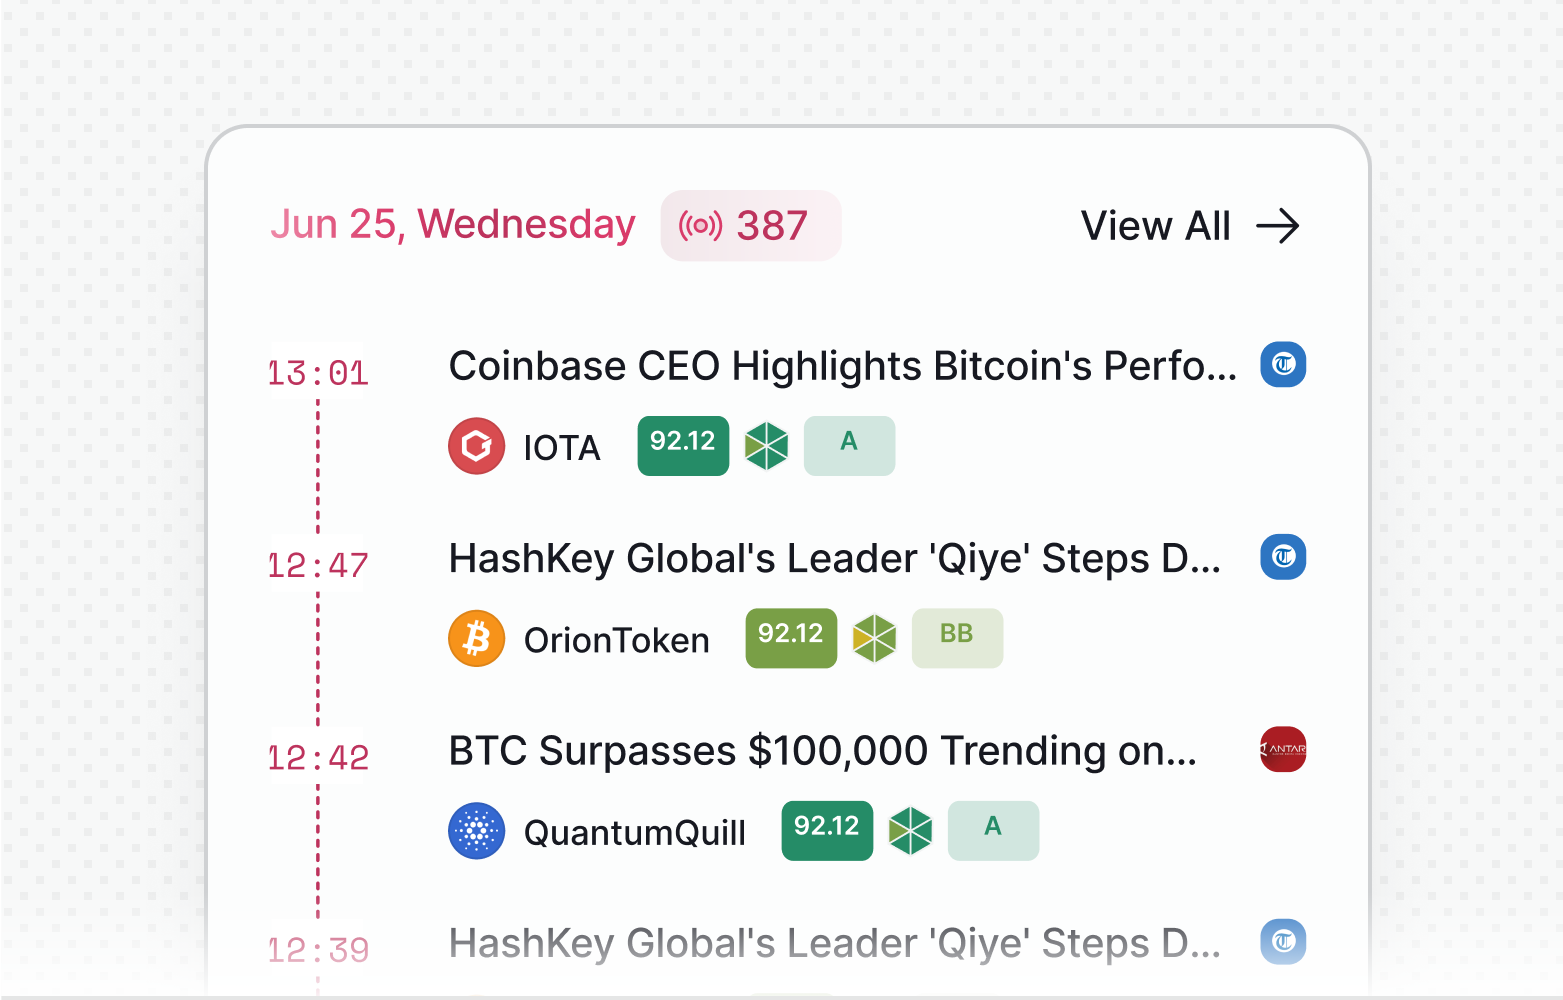Open the BTC Surpasses $100,000 headline

click(x=822, y=751)
